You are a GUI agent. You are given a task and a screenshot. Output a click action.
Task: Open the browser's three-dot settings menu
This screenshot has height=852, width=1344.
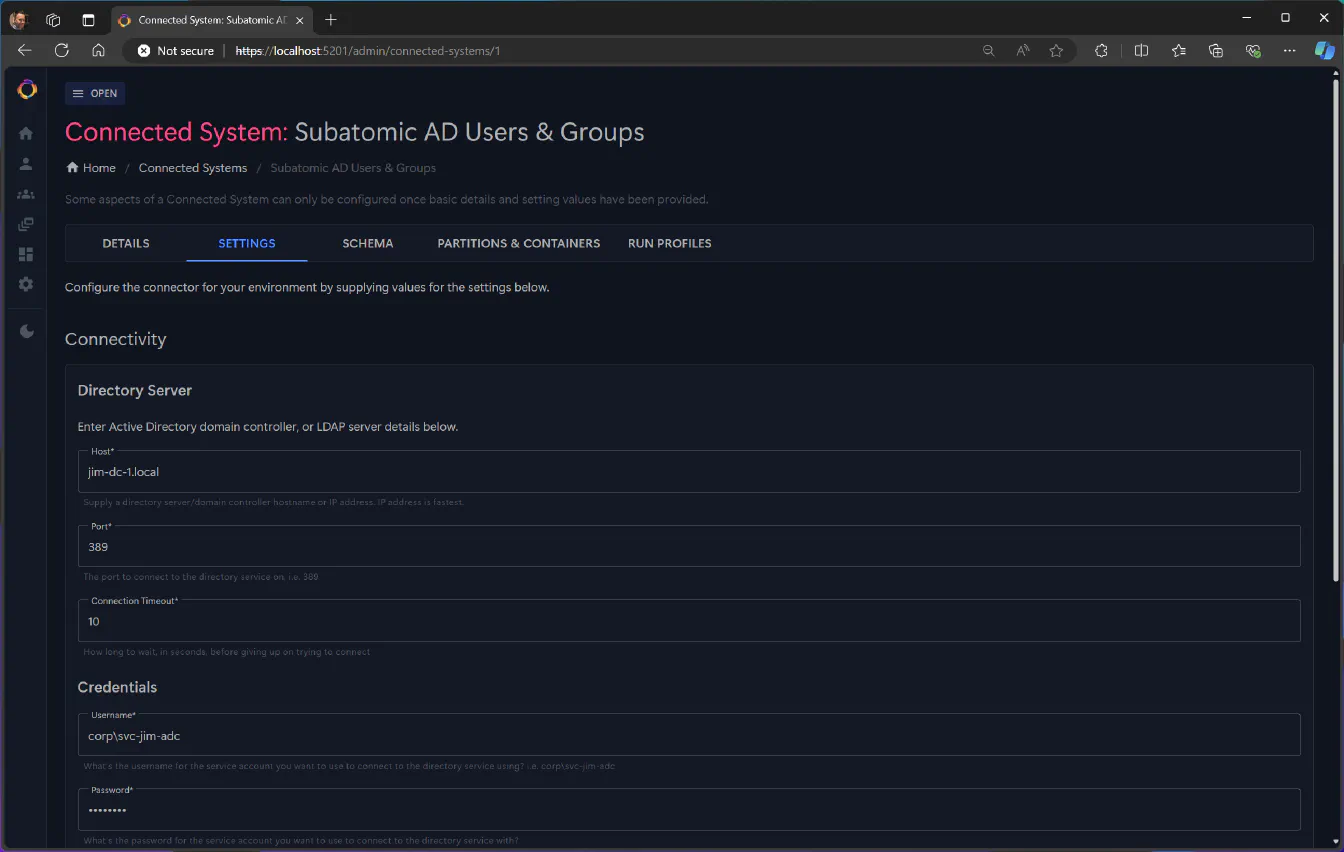click(1289, 51)
